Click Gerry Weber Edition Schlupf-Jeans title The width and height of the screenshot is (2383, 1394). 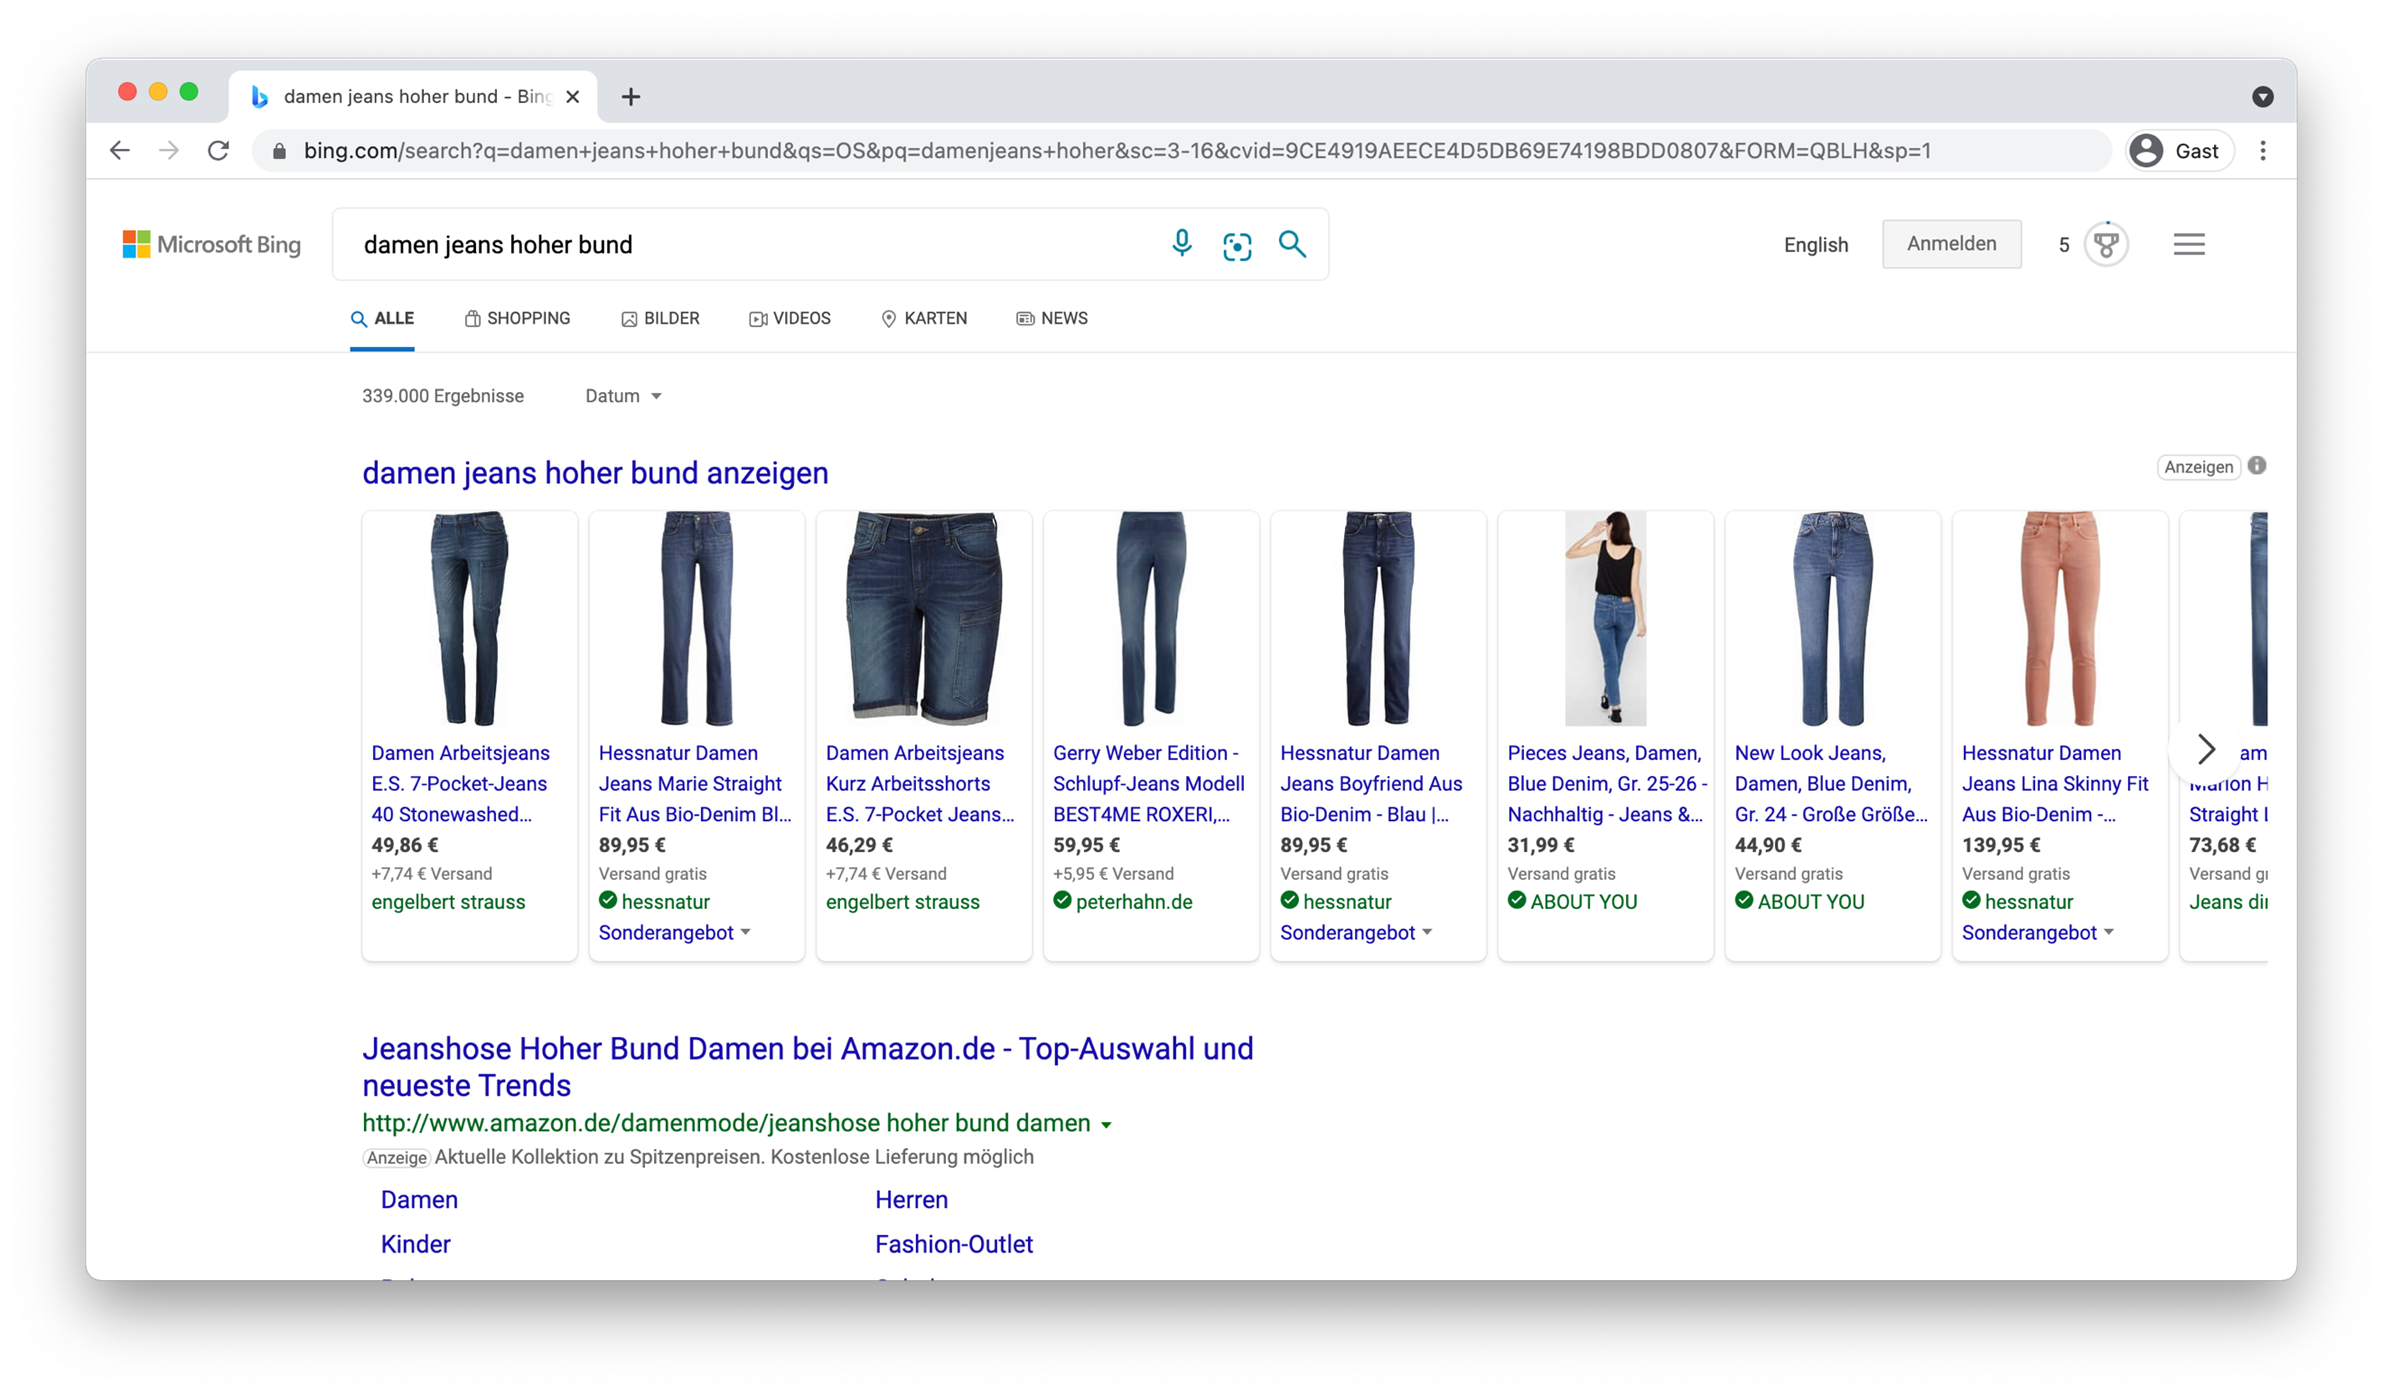click(x=1149, y=784)
